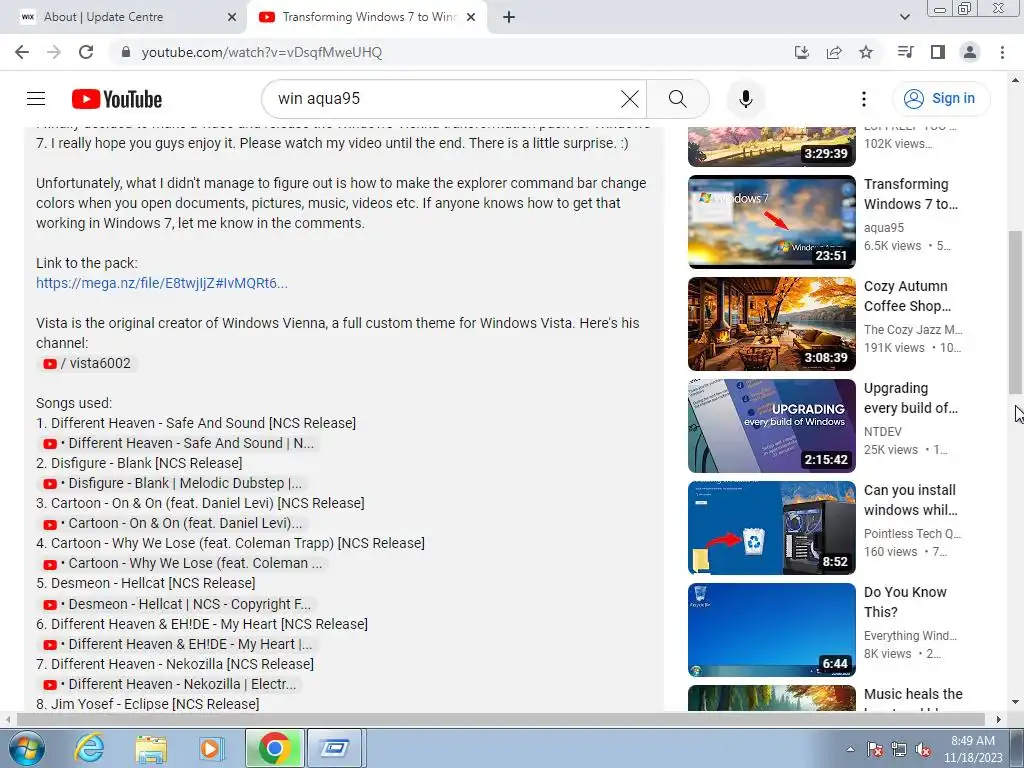The image size is (1024, 768).
Task: Click the scroll-down arrow of the page scrollbar
Action: tap(1015, 703)
